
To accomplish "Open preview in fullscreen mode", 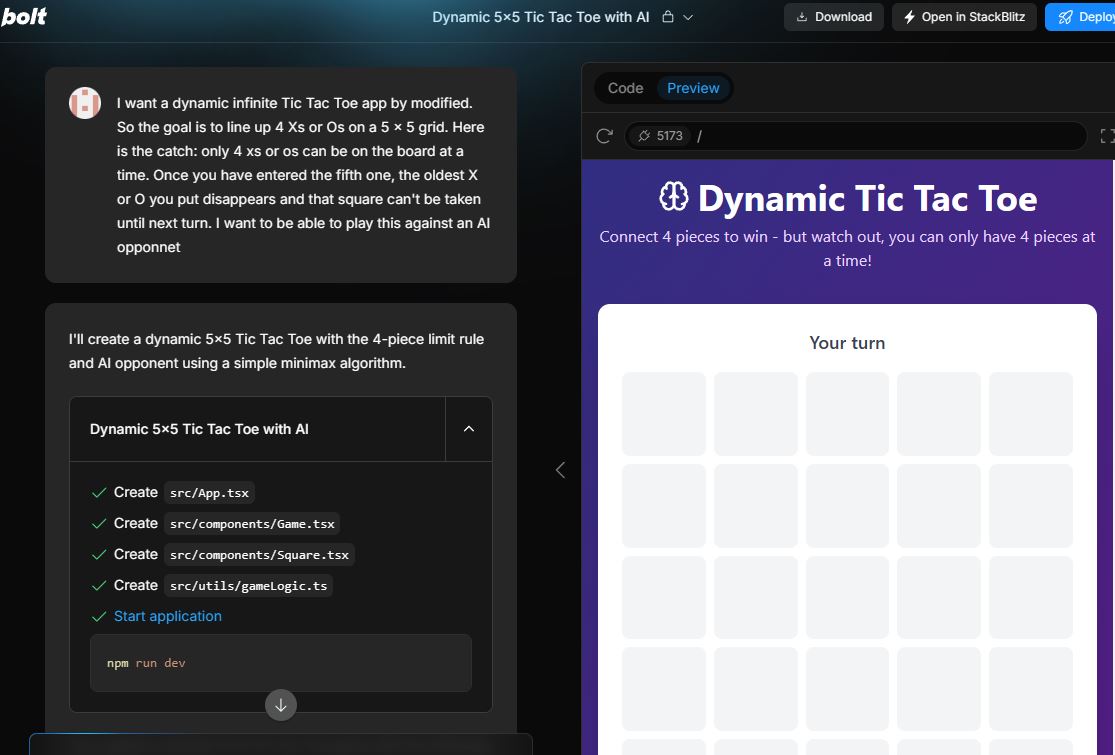I will click(x=1106, y=136).
